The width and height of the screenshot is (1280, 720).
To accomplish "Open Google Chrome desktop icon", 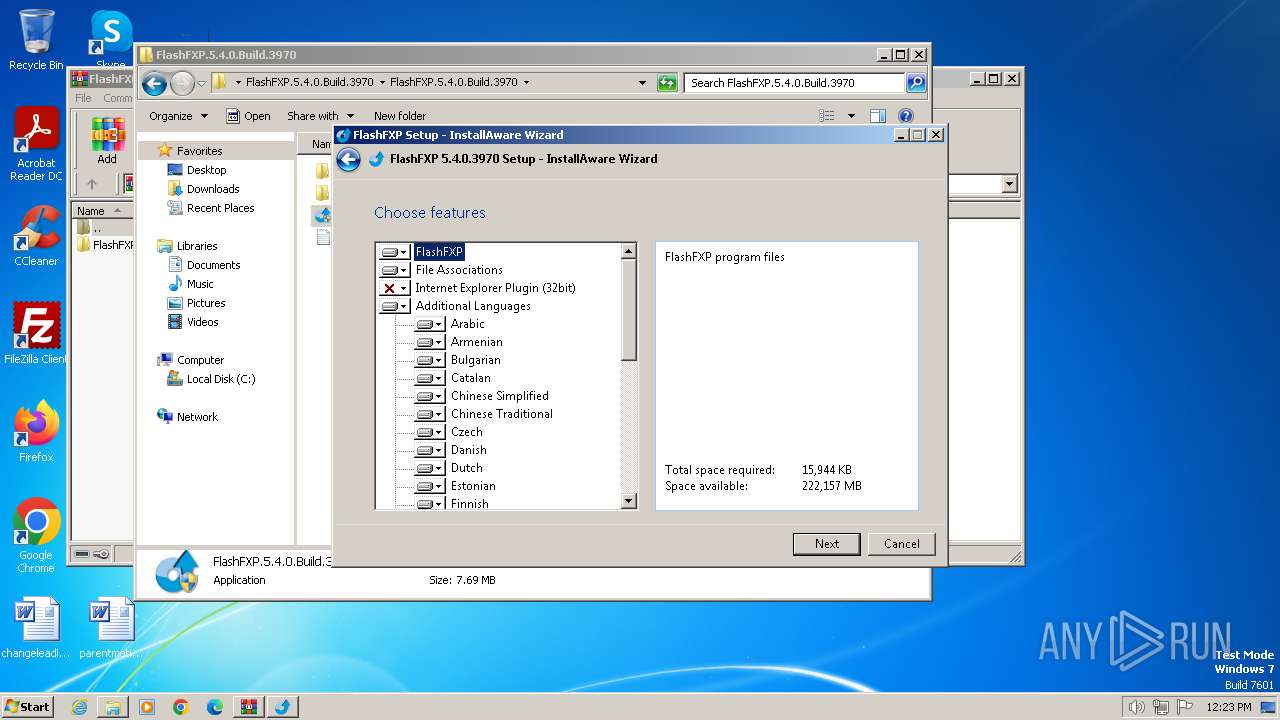I will pyautogui.click(x=36, y=536).
